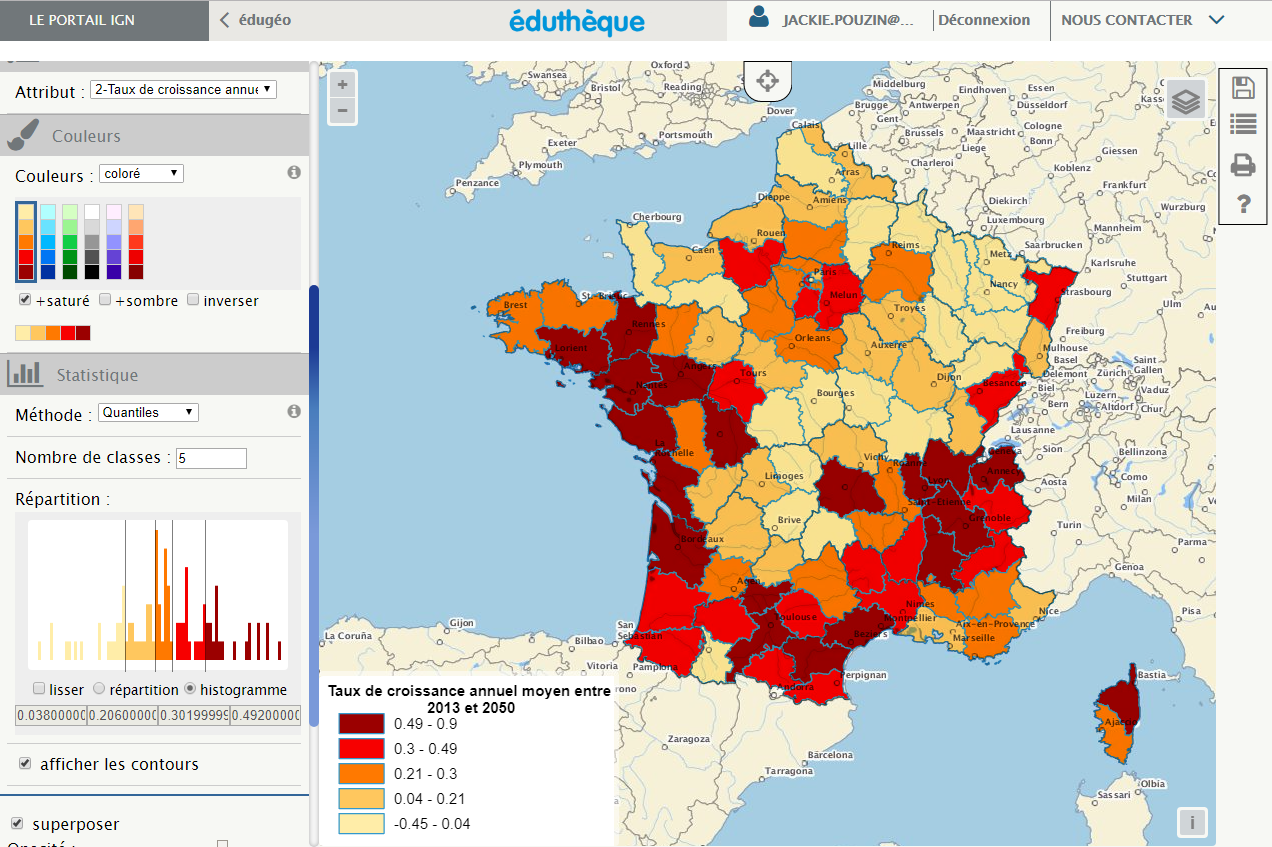
Task: Click the info icon beside Couleurs
Action: 293,170
